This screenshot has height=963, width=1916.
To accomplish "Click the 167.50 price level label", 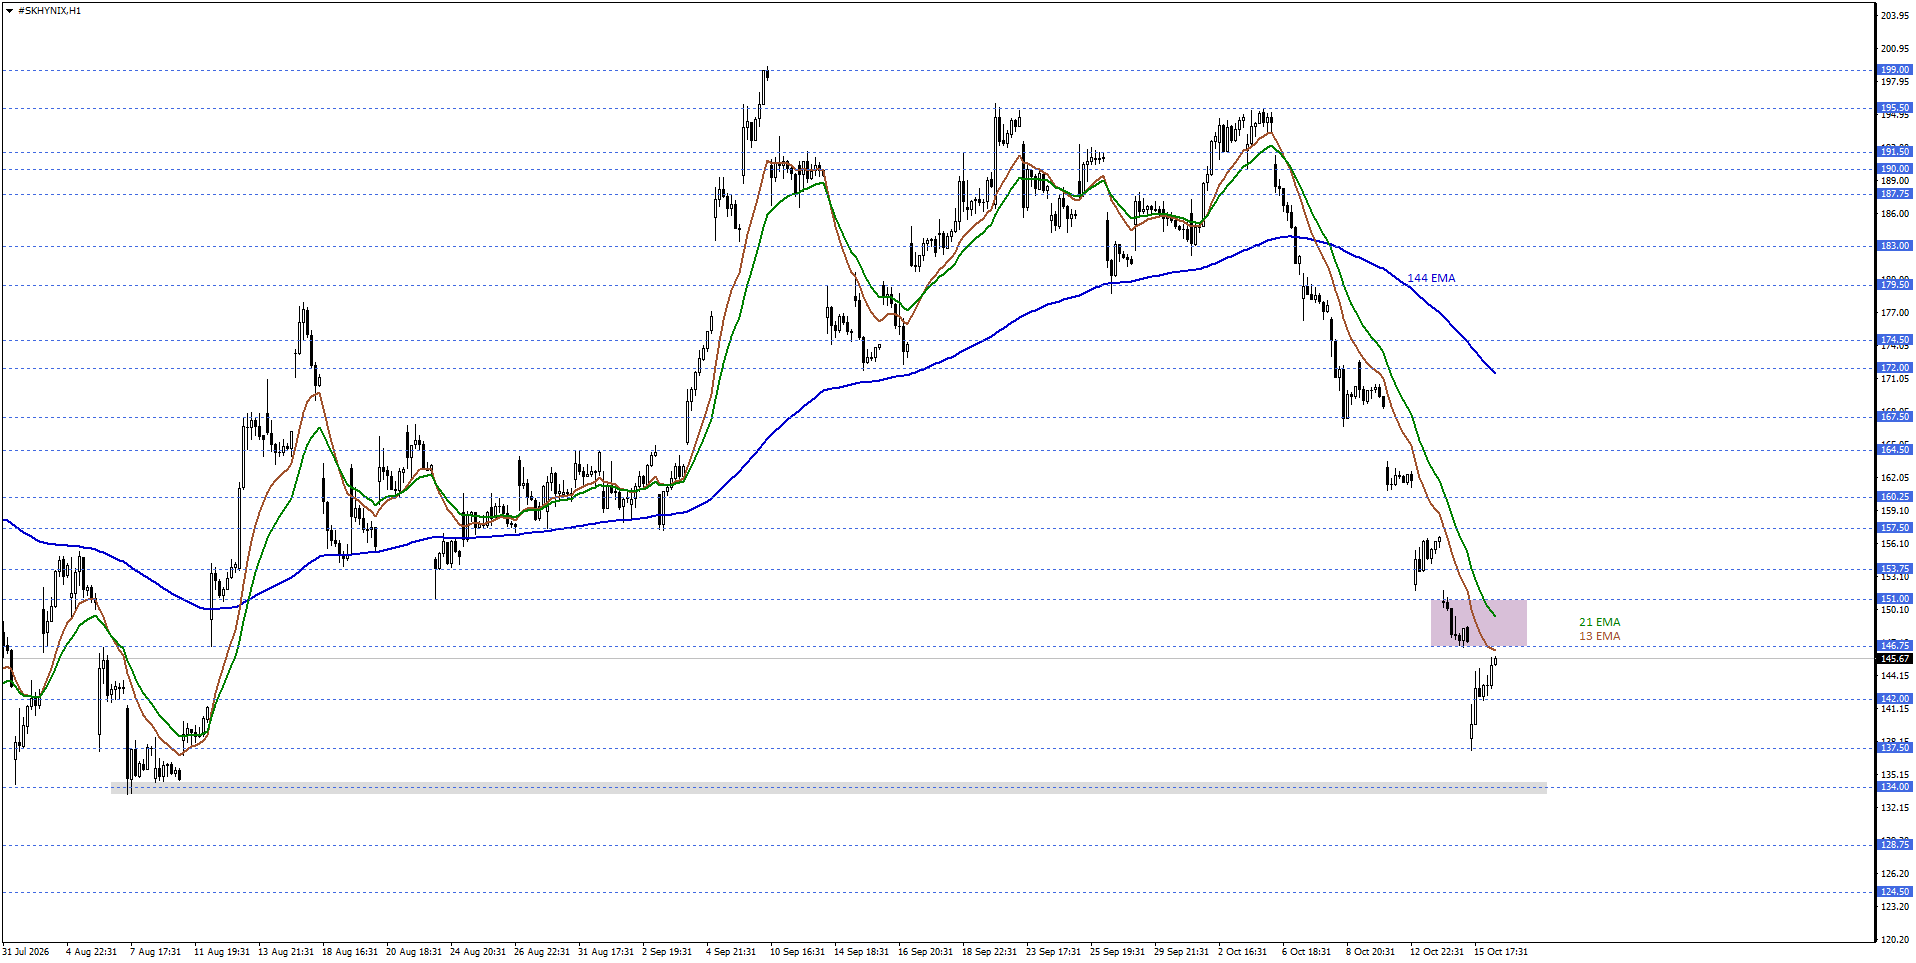I will pos(1894,417).
